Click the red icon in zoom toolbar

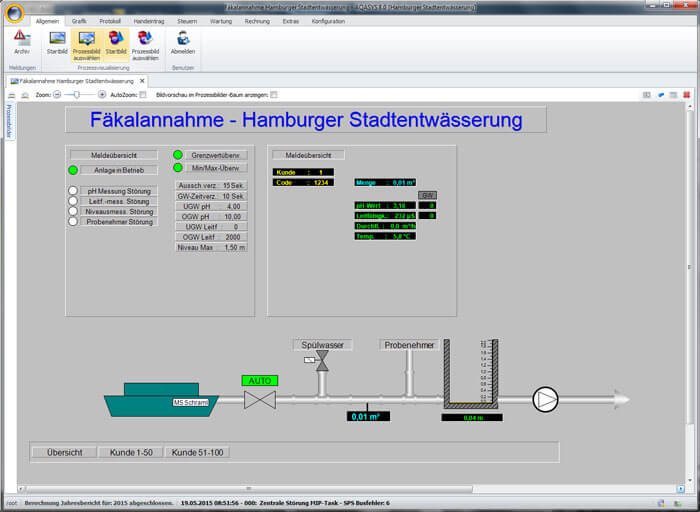pos(687,95)
